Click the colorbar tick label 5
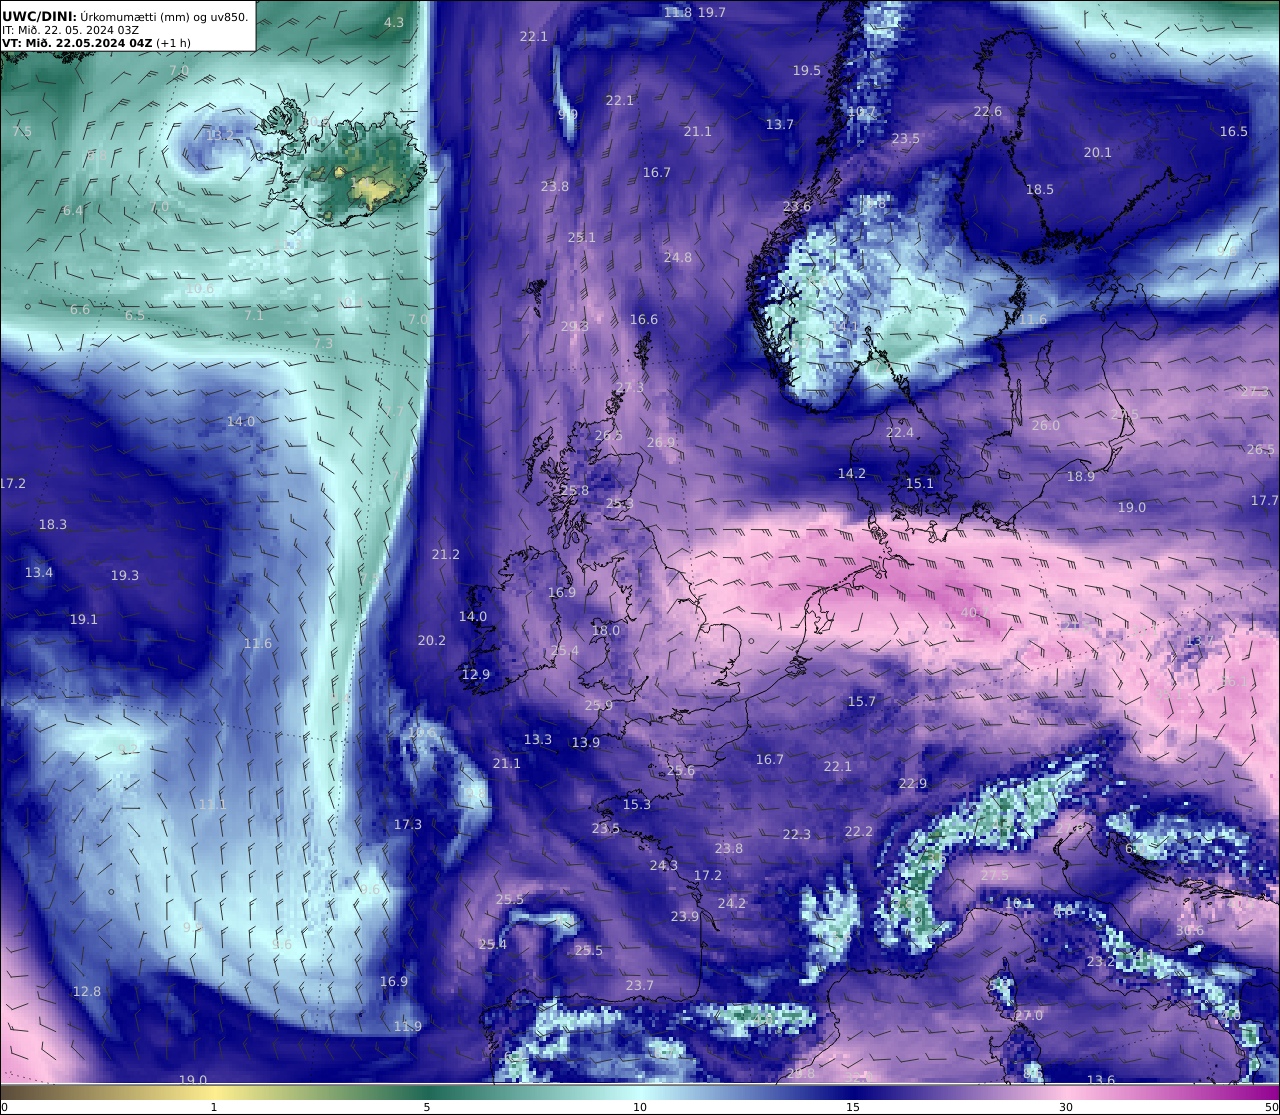Viewport: 1280px width, 1115px height. coord(427,1107)
